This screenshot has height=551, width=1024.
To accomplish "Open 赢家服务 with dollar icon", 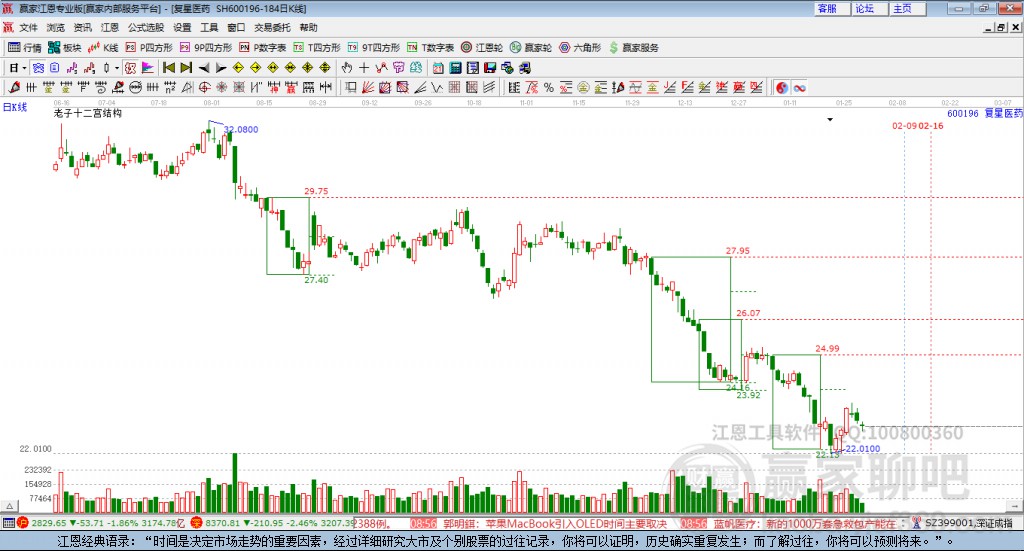I will (633, 48).
